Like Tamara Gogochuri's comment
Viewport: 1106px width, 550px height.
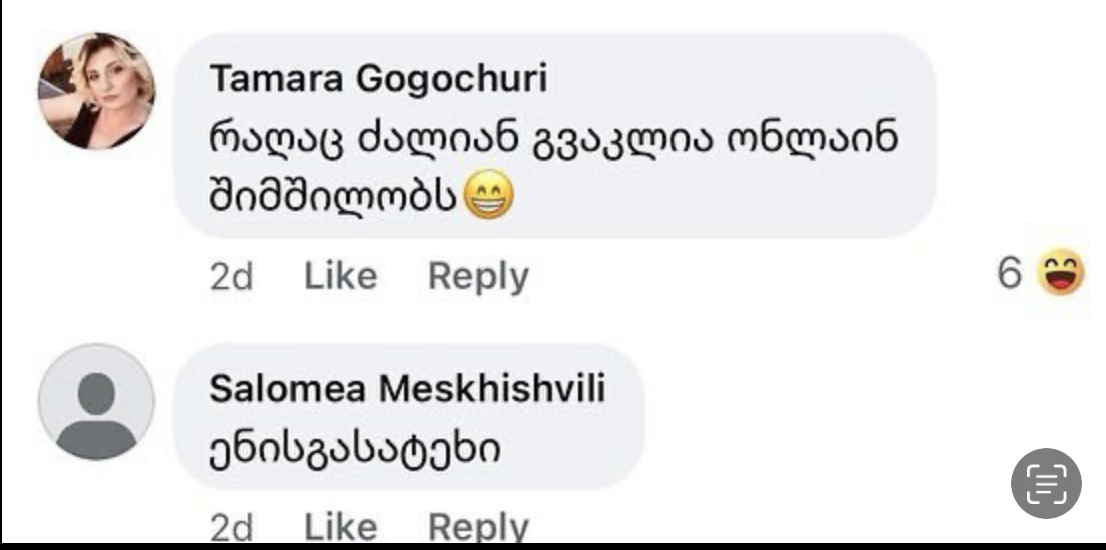tap(340, 276)
